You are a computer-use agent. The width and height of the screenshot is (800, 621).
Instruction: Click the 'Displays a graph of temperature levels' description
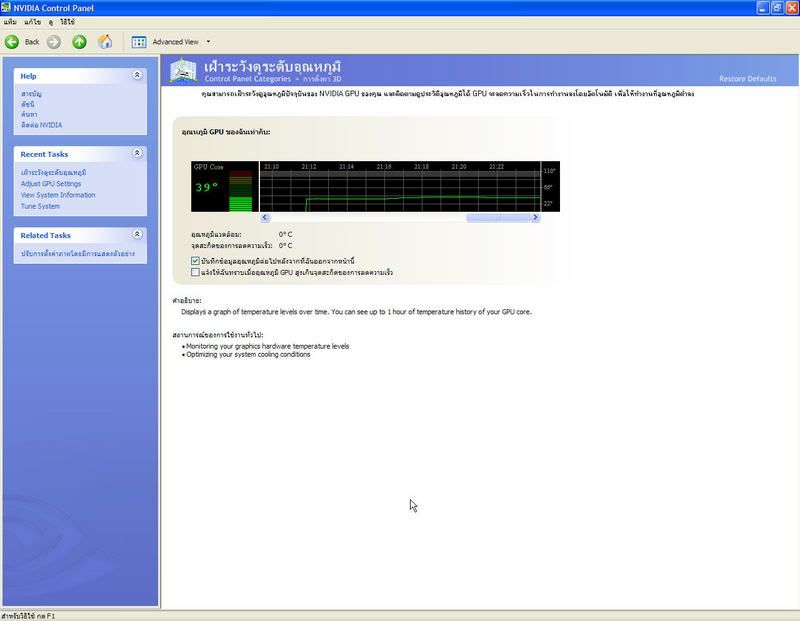356,312
